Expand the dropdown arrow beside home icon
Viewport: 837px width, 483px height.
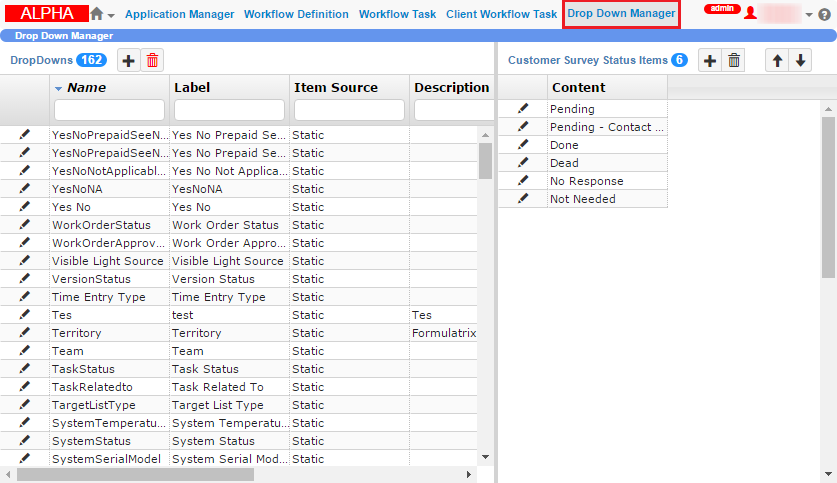(x=111, y=16)
